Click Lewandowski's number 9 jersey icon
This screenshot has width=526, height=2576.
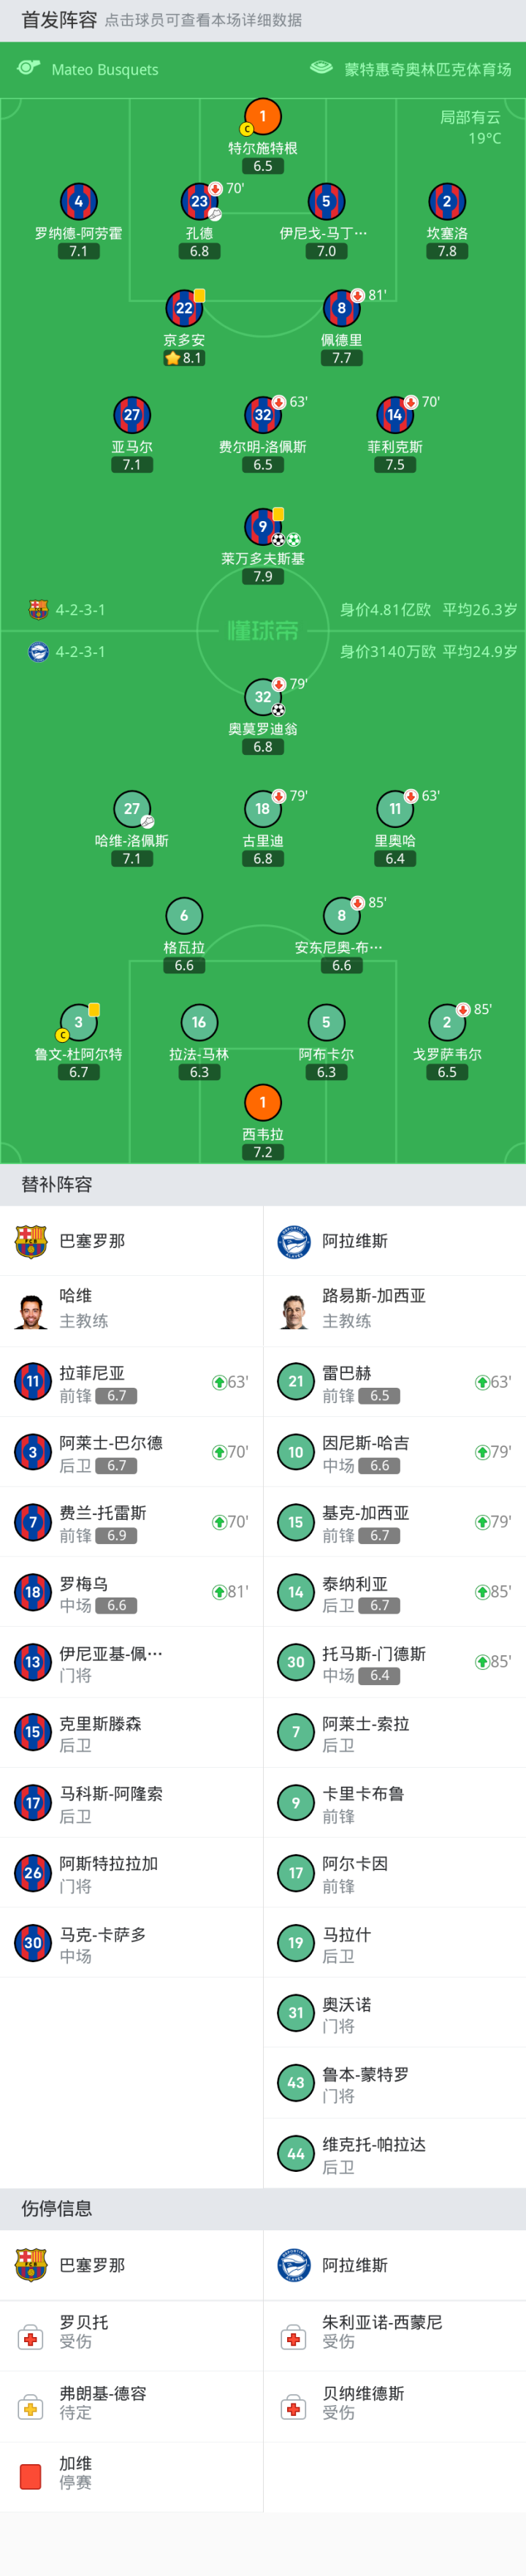[x=263, y=526]
